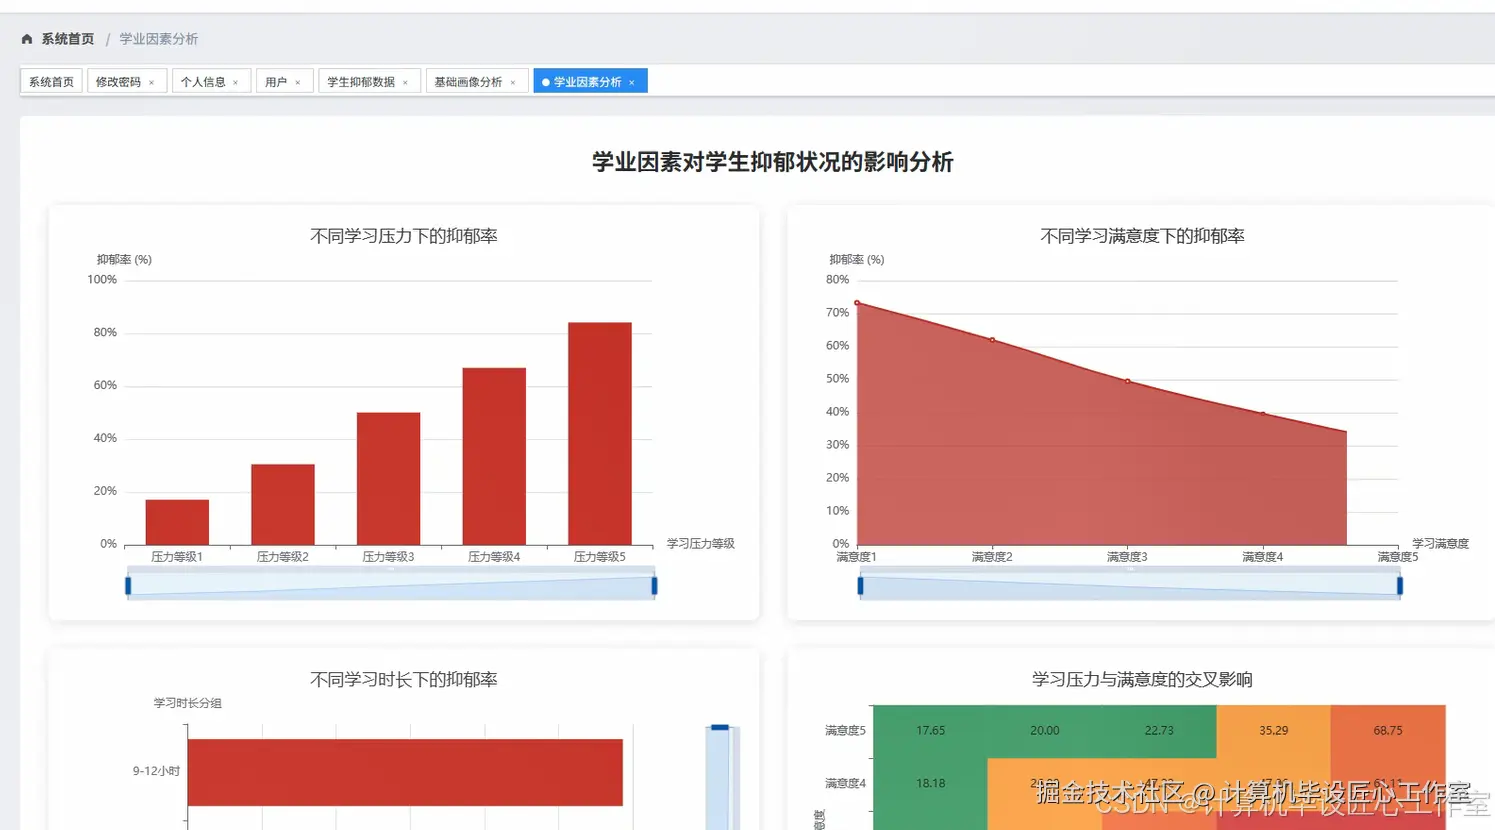
Task: Click chart title 不同学习满意度下的抑郁率
Action: [1142, 236]
